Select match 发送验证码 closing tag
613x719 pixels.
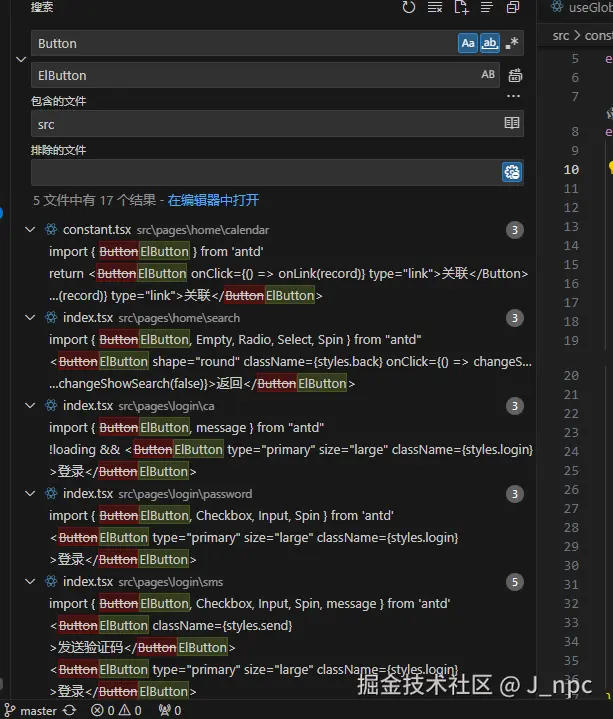pyautogui.click(x=142, y=648)
